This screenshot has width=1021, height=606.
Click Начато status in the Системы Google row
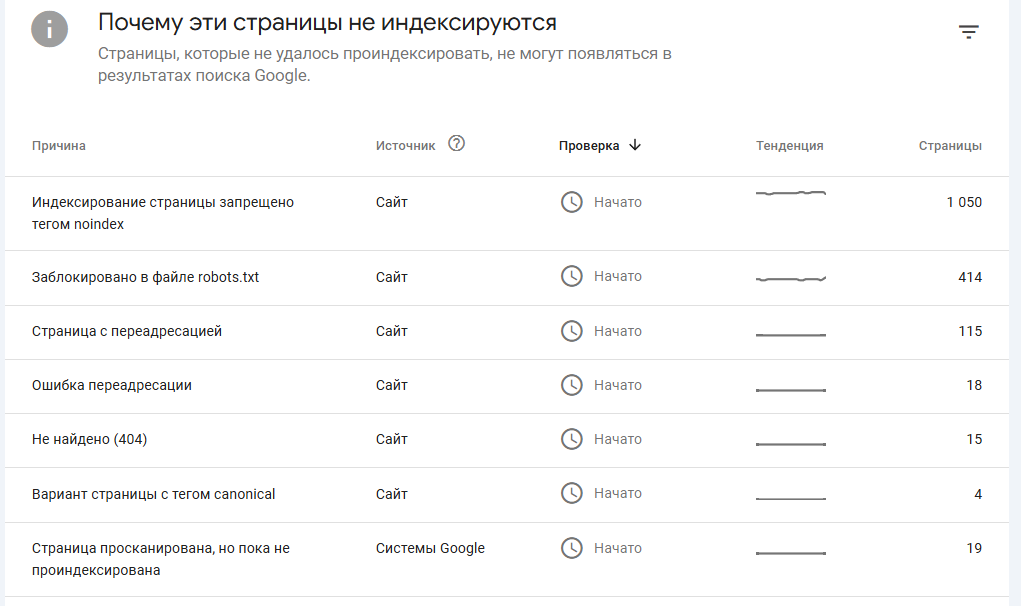pyautogui.click(x=617, y=548)
